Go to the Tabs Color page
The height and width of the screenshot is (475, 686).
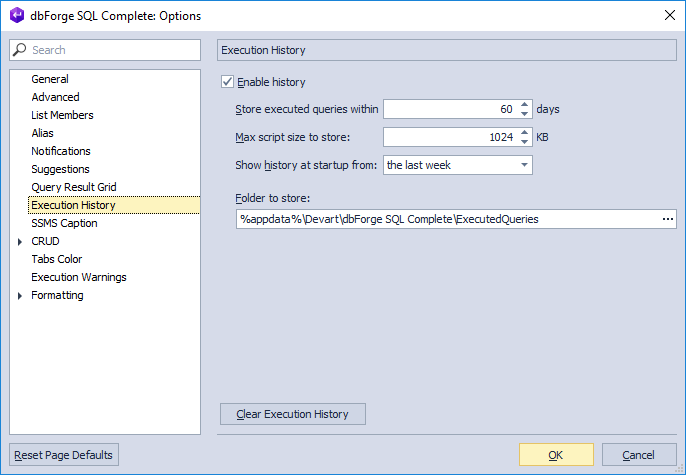coord(57,259)
